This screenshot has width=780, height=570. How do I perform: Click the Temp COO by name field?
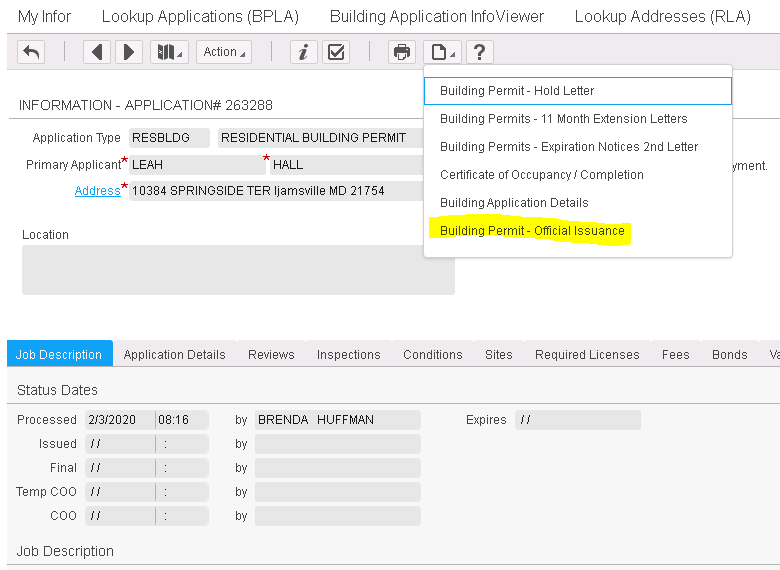(338, 492)
